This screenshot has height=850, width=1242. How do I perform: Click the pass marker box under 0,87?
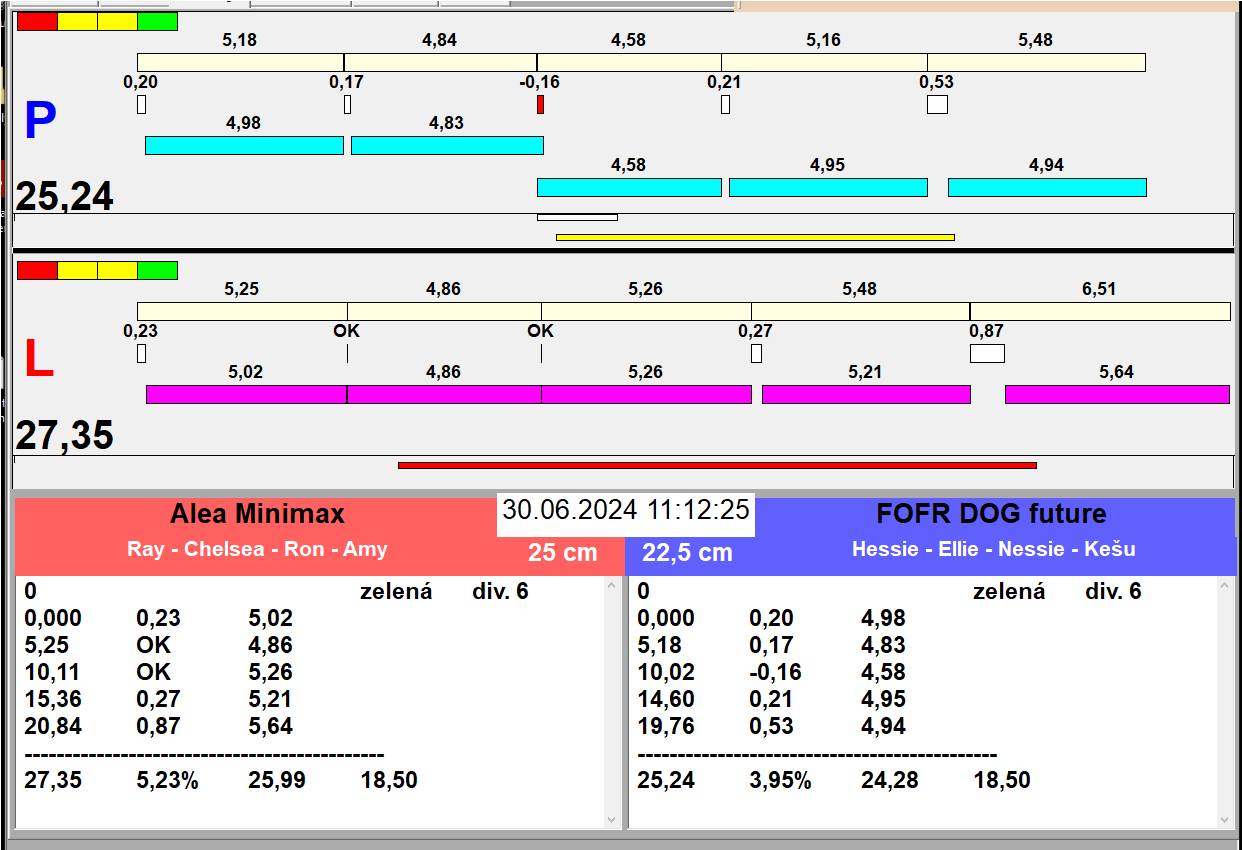tap(987, 353)
